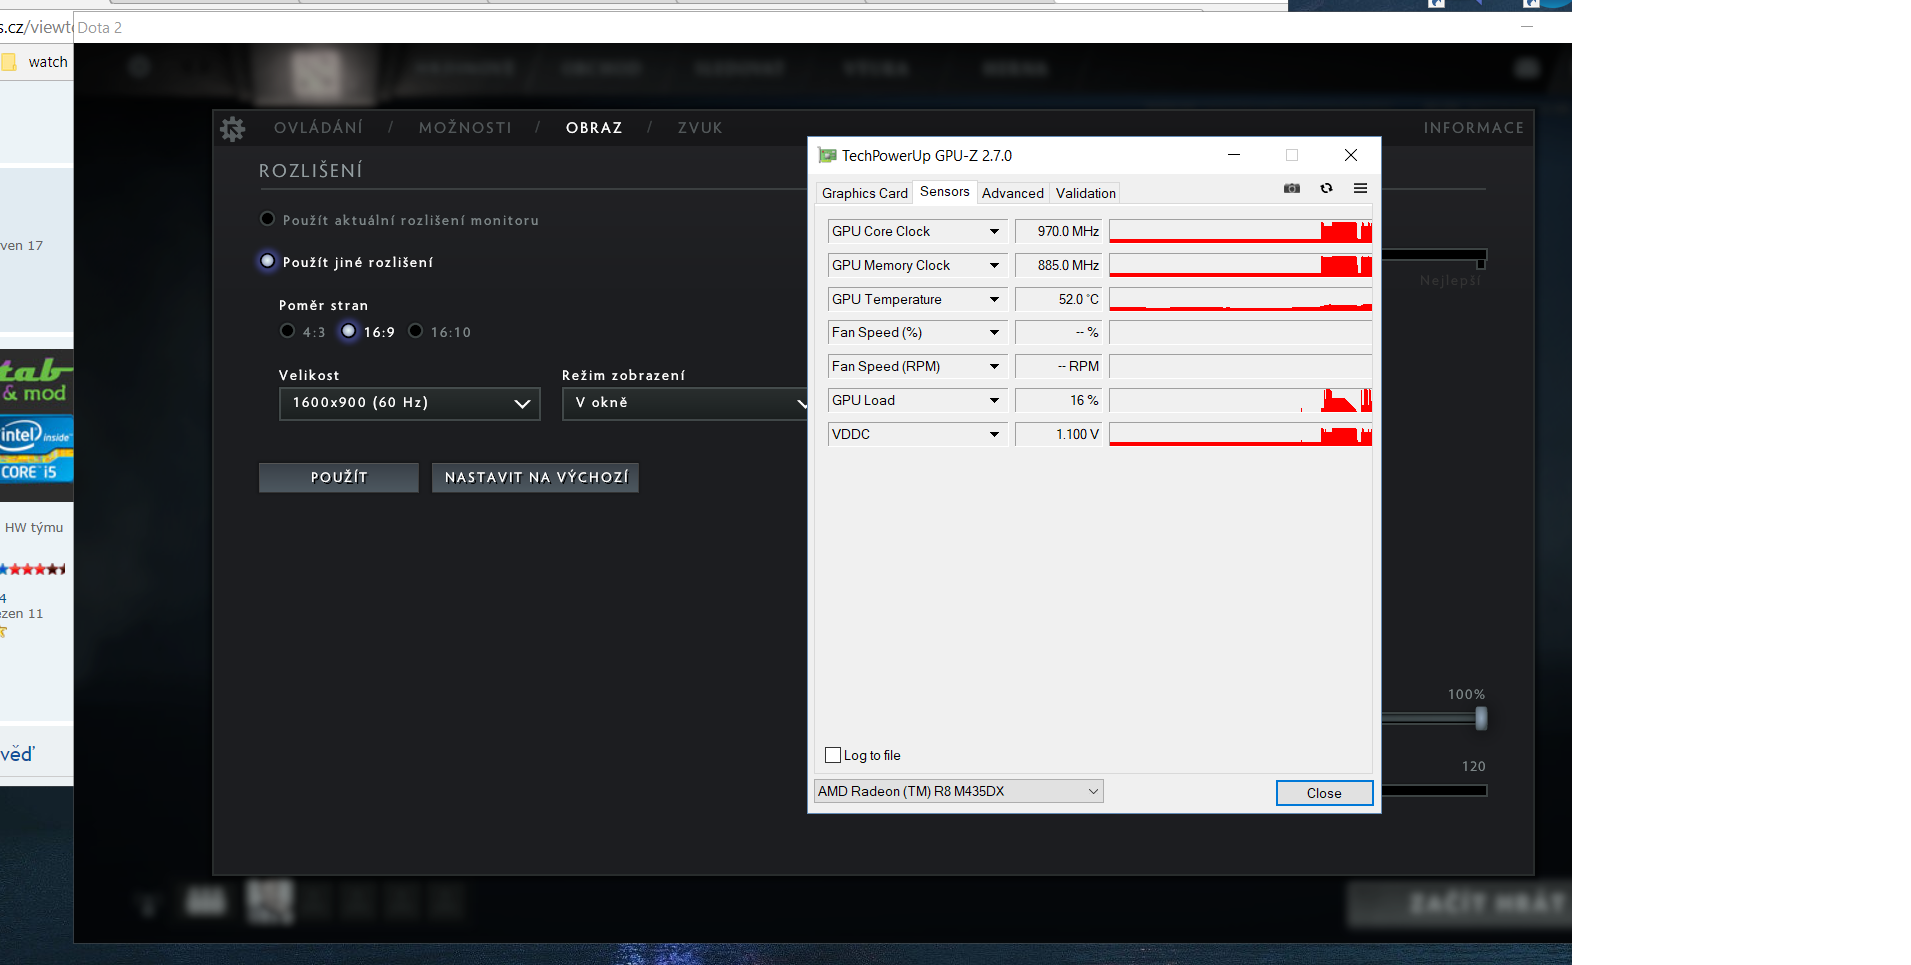This screenshot has height=965, width=1911.
Task: Open the GPU-Z hamburger menu
Action: pyautogui.click(x=1360, y=188)
